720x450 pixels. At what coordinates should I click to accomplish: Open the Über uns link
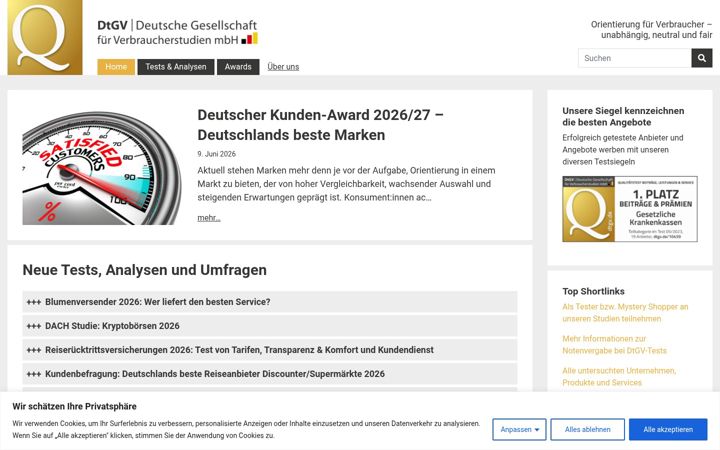pyautogui.click(x=283, y=67)
